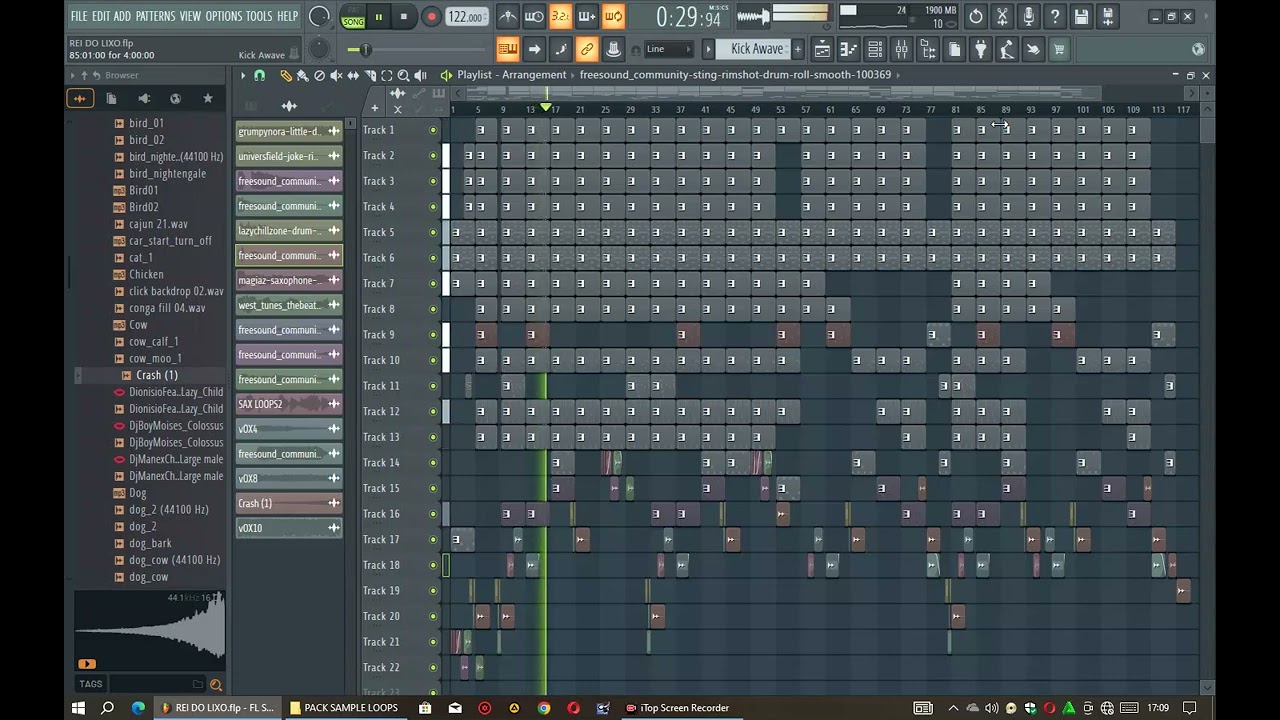Image resolution: width=1280 pixels, height=720 pixels.
Task: Click the one-click audio recording microphone icon
Action: 1029,16
